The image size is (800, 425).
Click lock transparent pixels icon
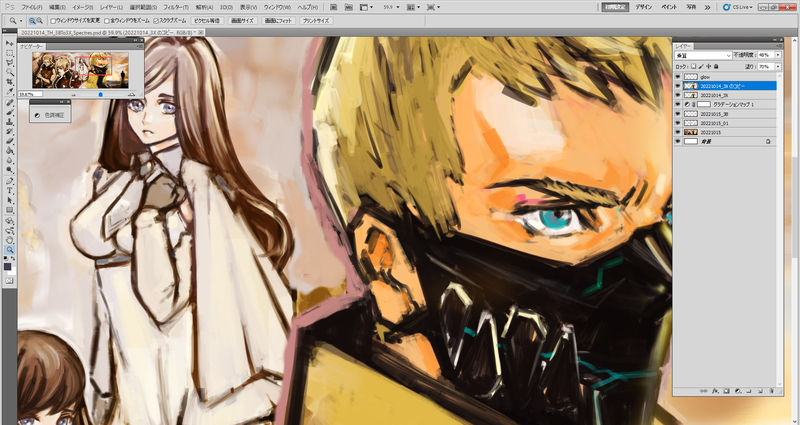coord(692,66)
